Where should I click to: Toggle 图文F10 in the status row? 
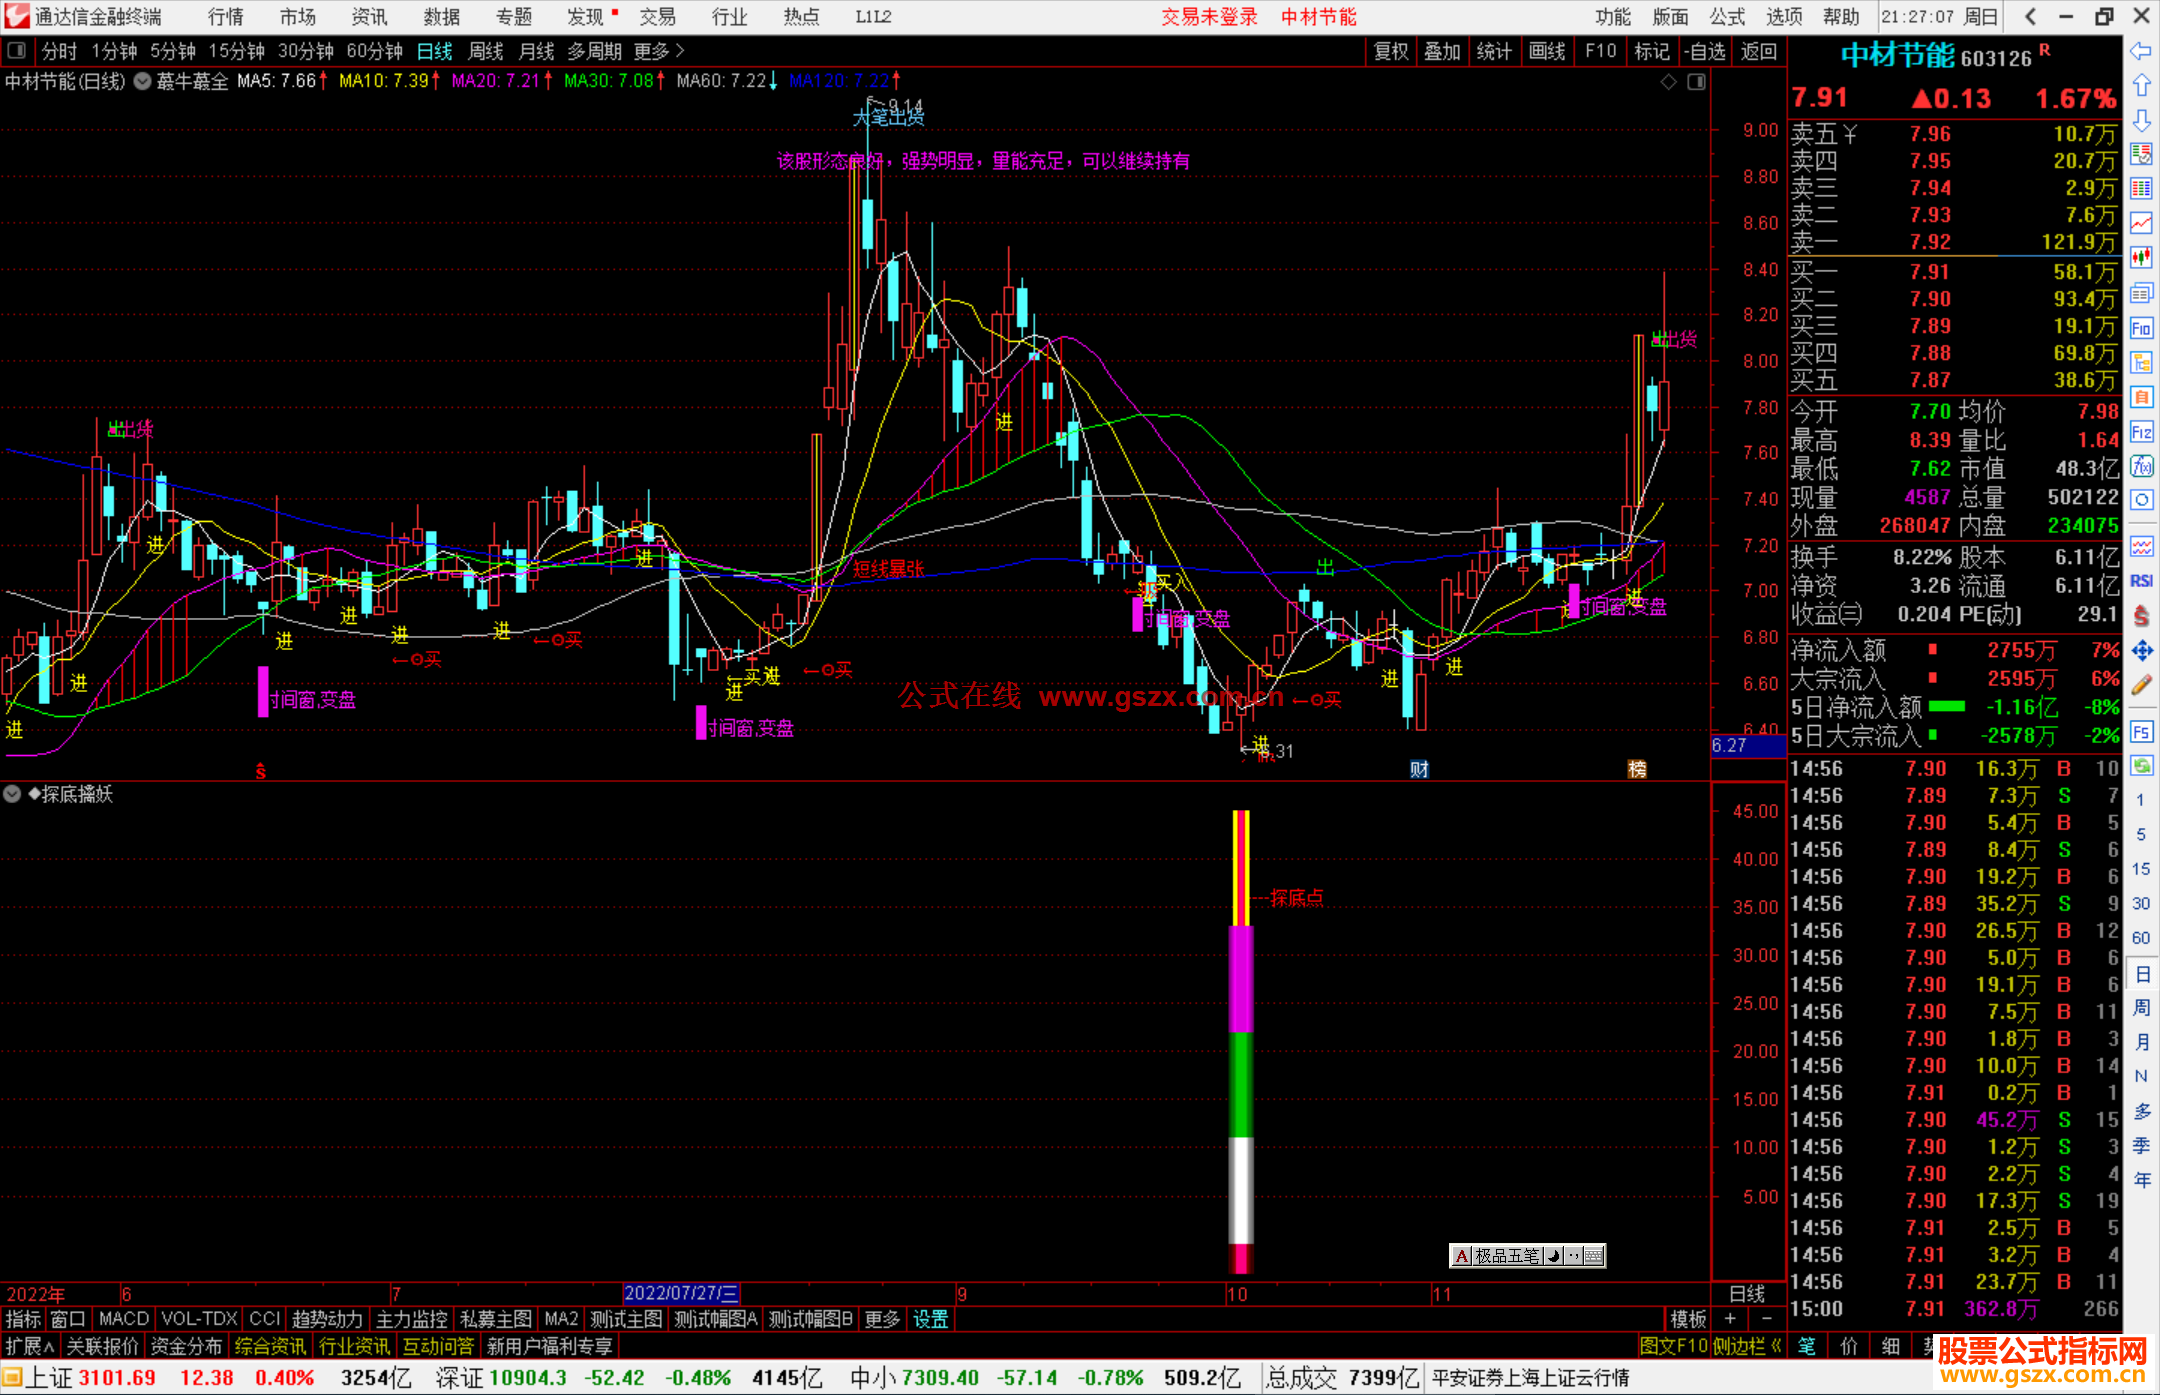pyautogui.click(x=1673, y=1346)
